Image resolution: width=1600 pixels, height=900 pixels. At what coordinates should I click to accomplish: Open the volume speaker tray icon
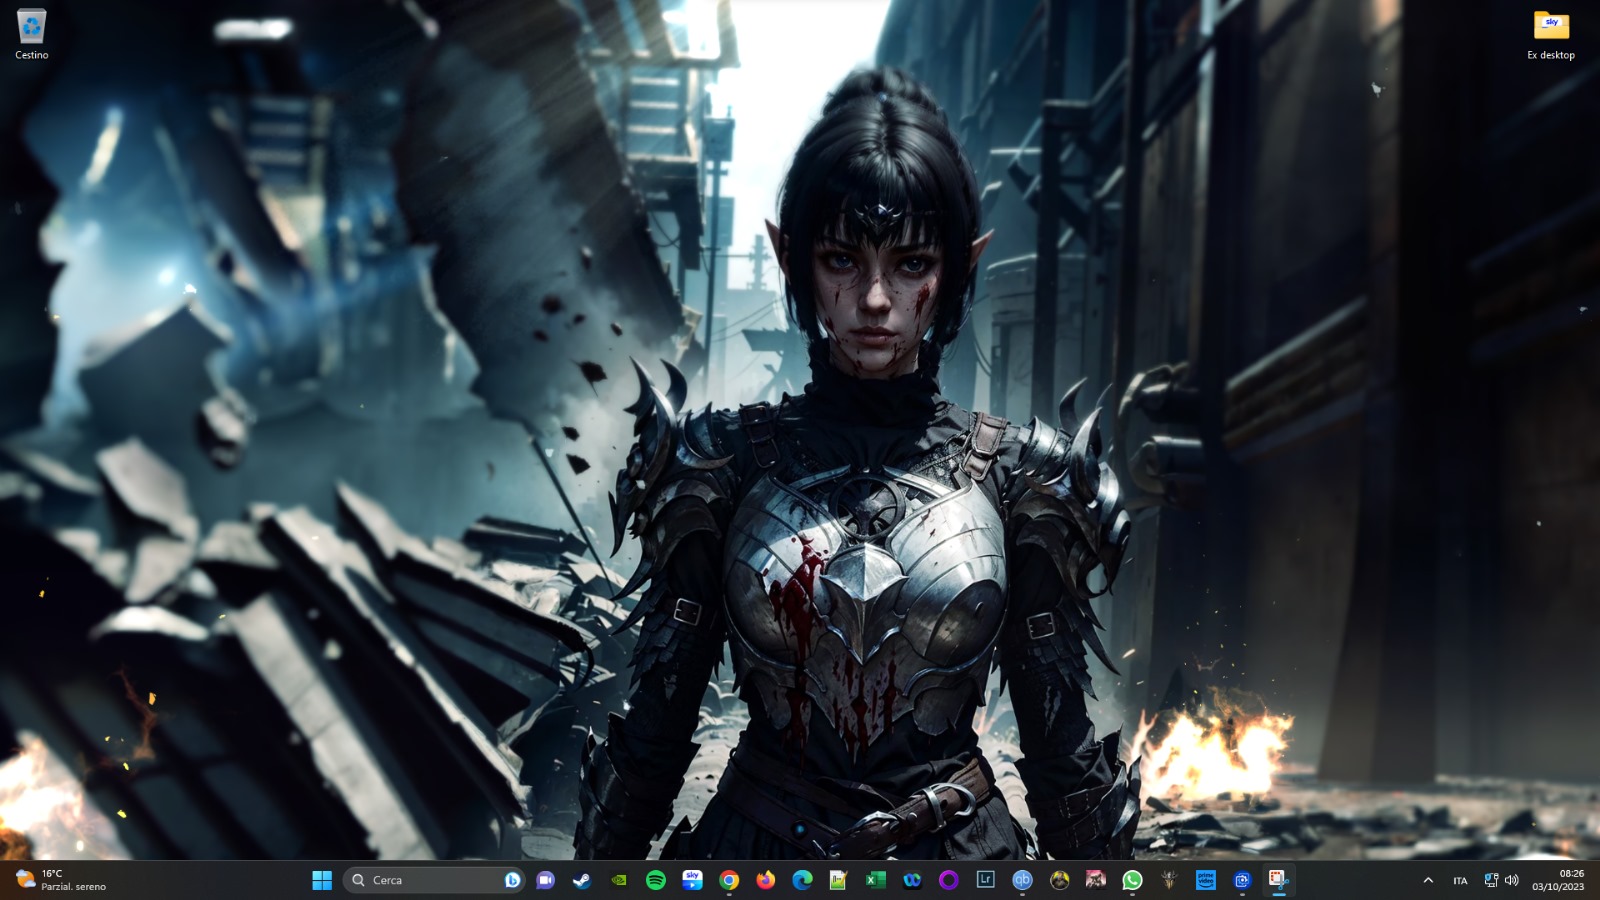(x=1511, y=880)
